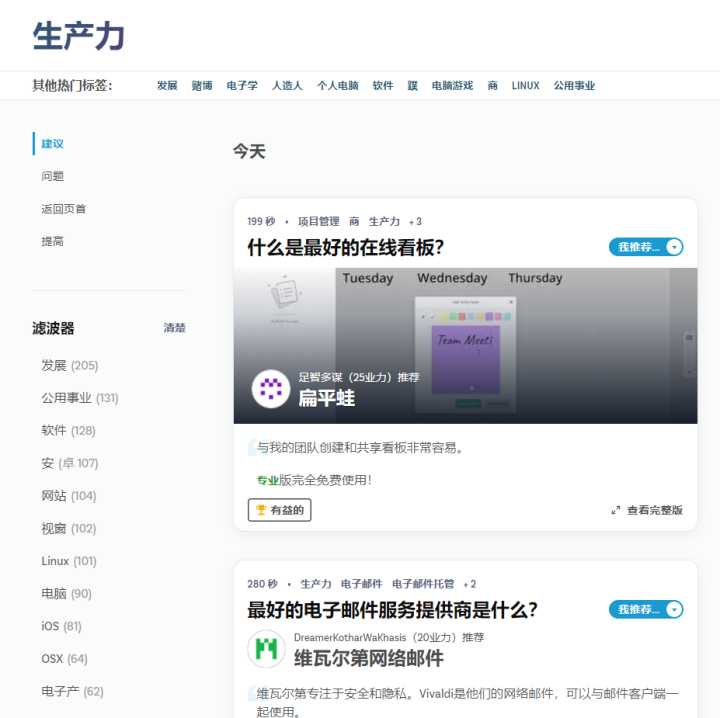Image resolution: width=720 pixels, height=718 pixels.
Task: Open the 扁平蛙 purple pixel logo
Action: [271, 389]
